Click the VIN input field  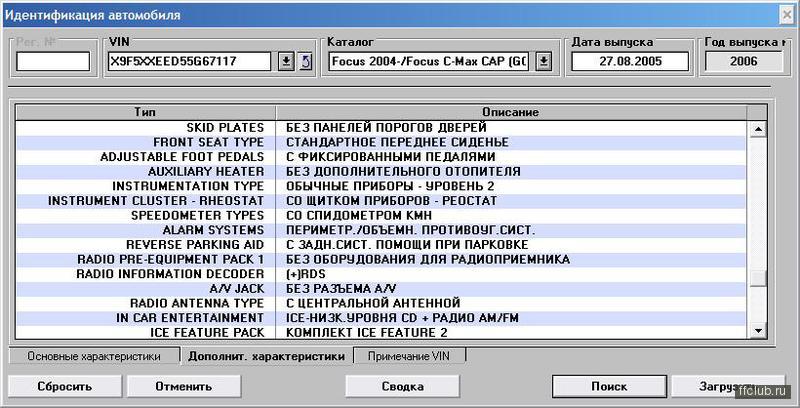(189, 62)
